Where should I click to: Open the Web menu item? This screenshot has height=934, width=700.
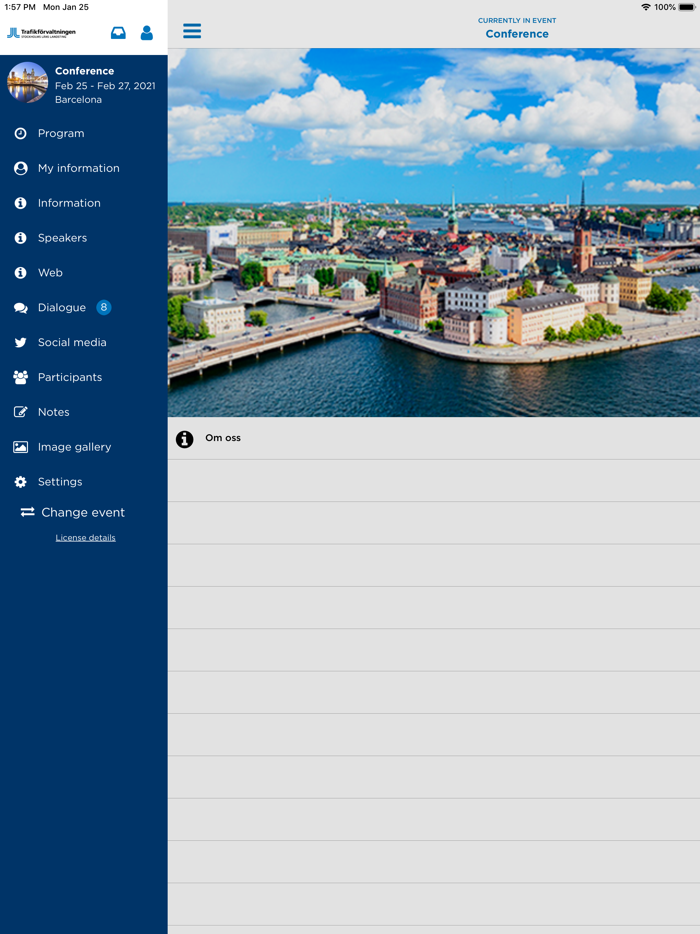[50, 273]
